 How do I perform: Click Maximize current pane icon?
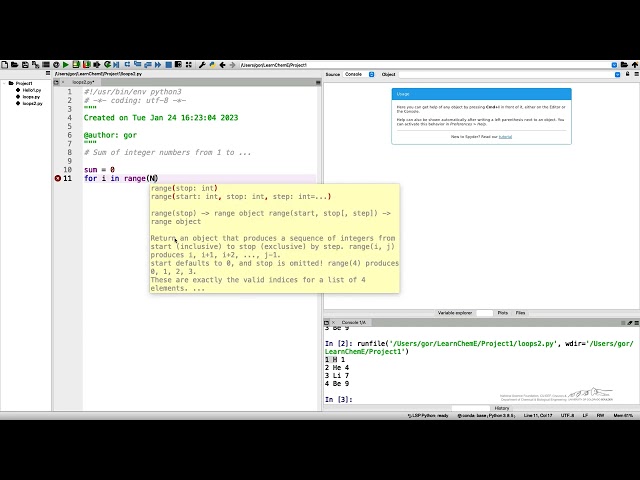click(x=178, y=64)
